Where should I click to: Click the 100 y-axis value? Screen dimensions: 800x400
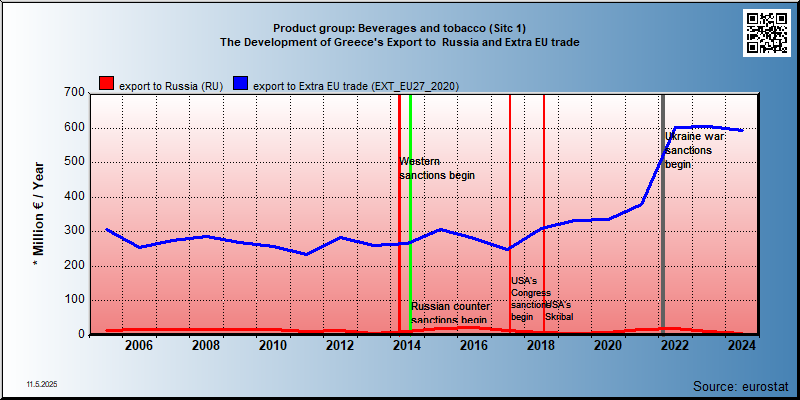(x=74, y=300)
